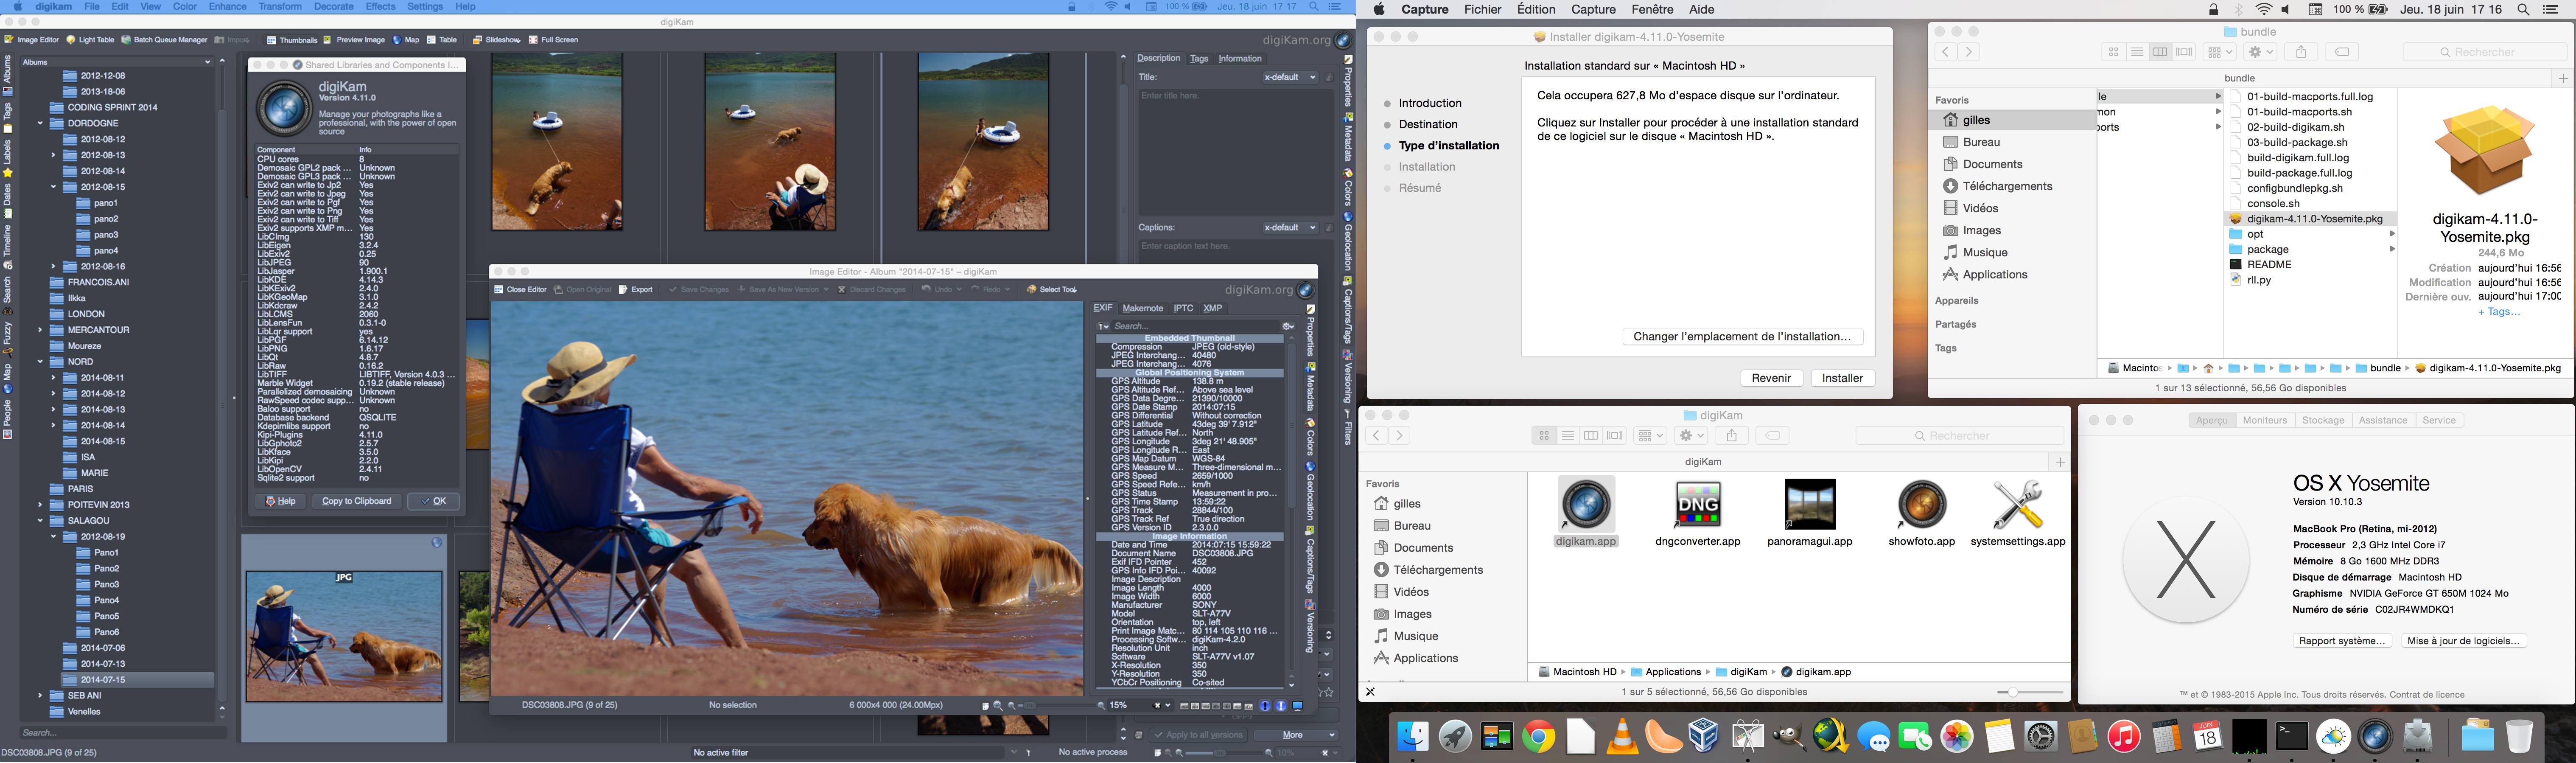Click Changer l'emplacement de l'installation

pyautogui.click(x=1742, y=336)
